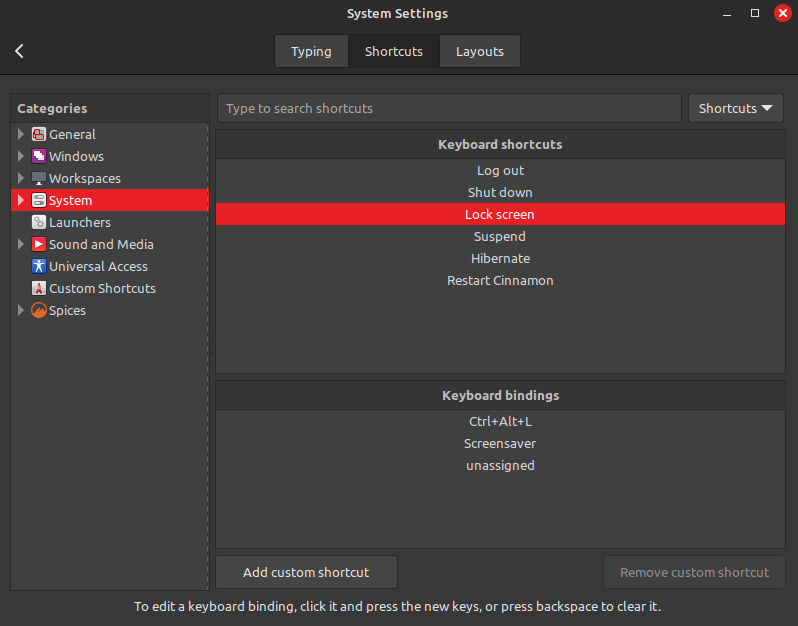Click the Launchers category icon

(x=39, y=222)
